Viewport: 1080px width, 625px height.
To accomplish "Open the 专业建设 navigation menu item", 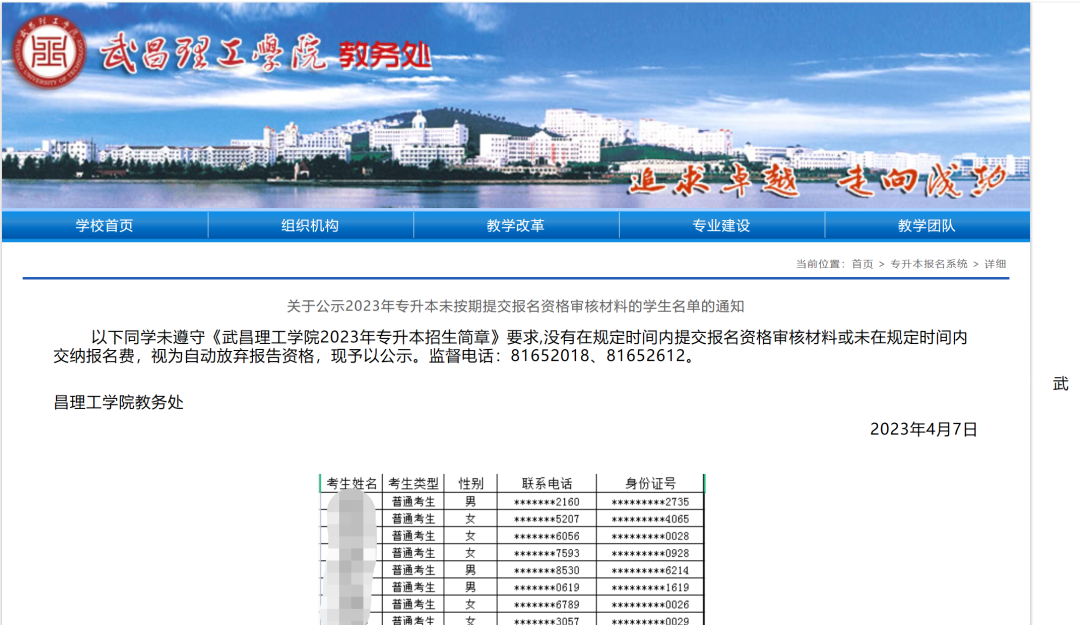I will 722,225.
